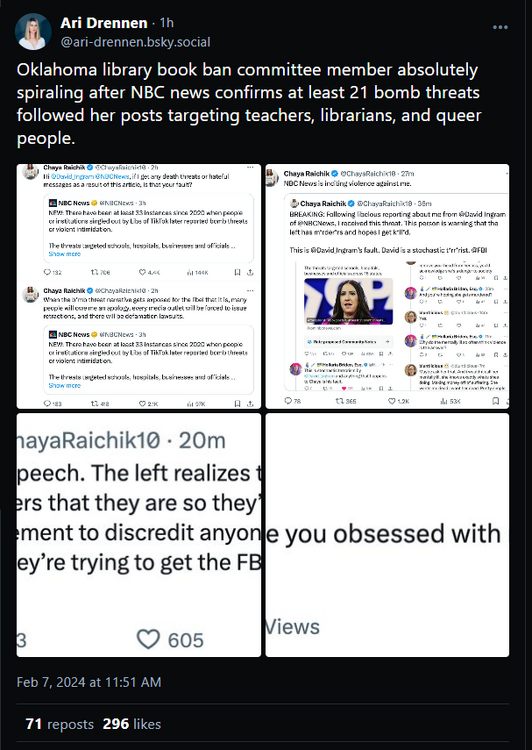
Task: Click the bookmark icon on top-right screenshot
Action: (496, 401)
